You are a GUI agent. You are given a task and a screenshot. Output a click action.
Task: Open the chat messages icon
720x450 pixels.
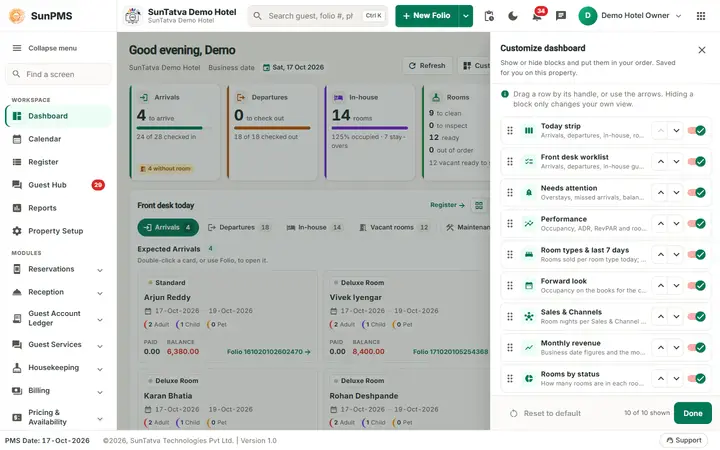561,16
